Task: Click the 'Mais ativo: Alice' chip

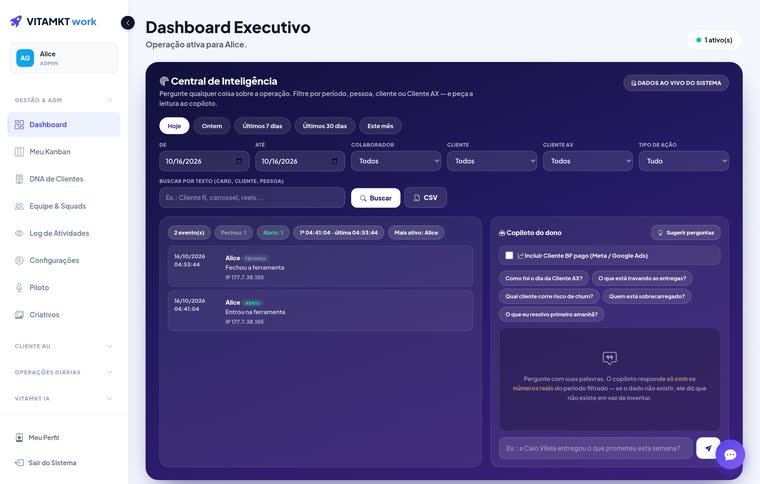Action: (416, 233)
